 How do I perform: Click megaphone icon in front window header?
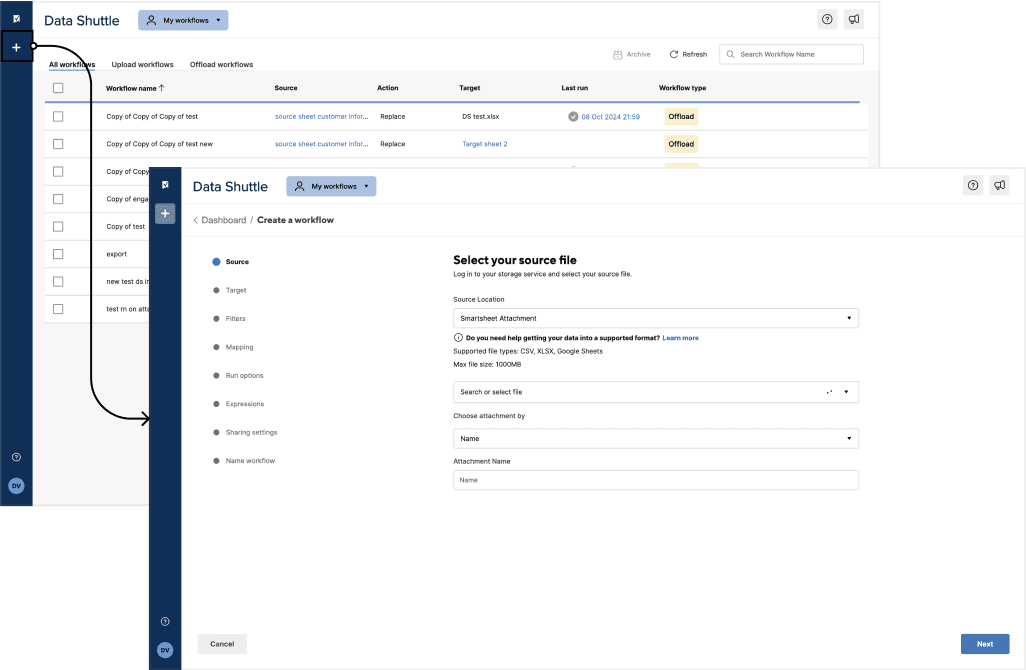[x=1000, y=185]
